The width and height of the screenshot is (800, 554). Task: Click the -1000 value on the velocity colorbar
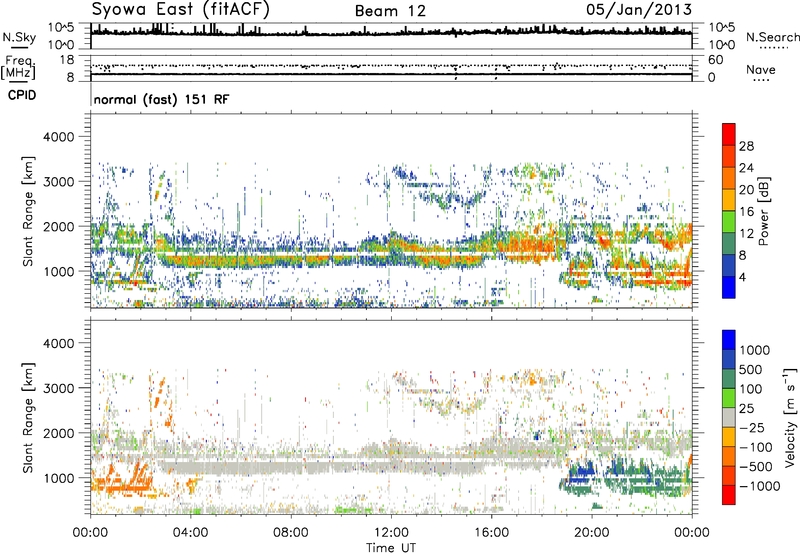760,486
